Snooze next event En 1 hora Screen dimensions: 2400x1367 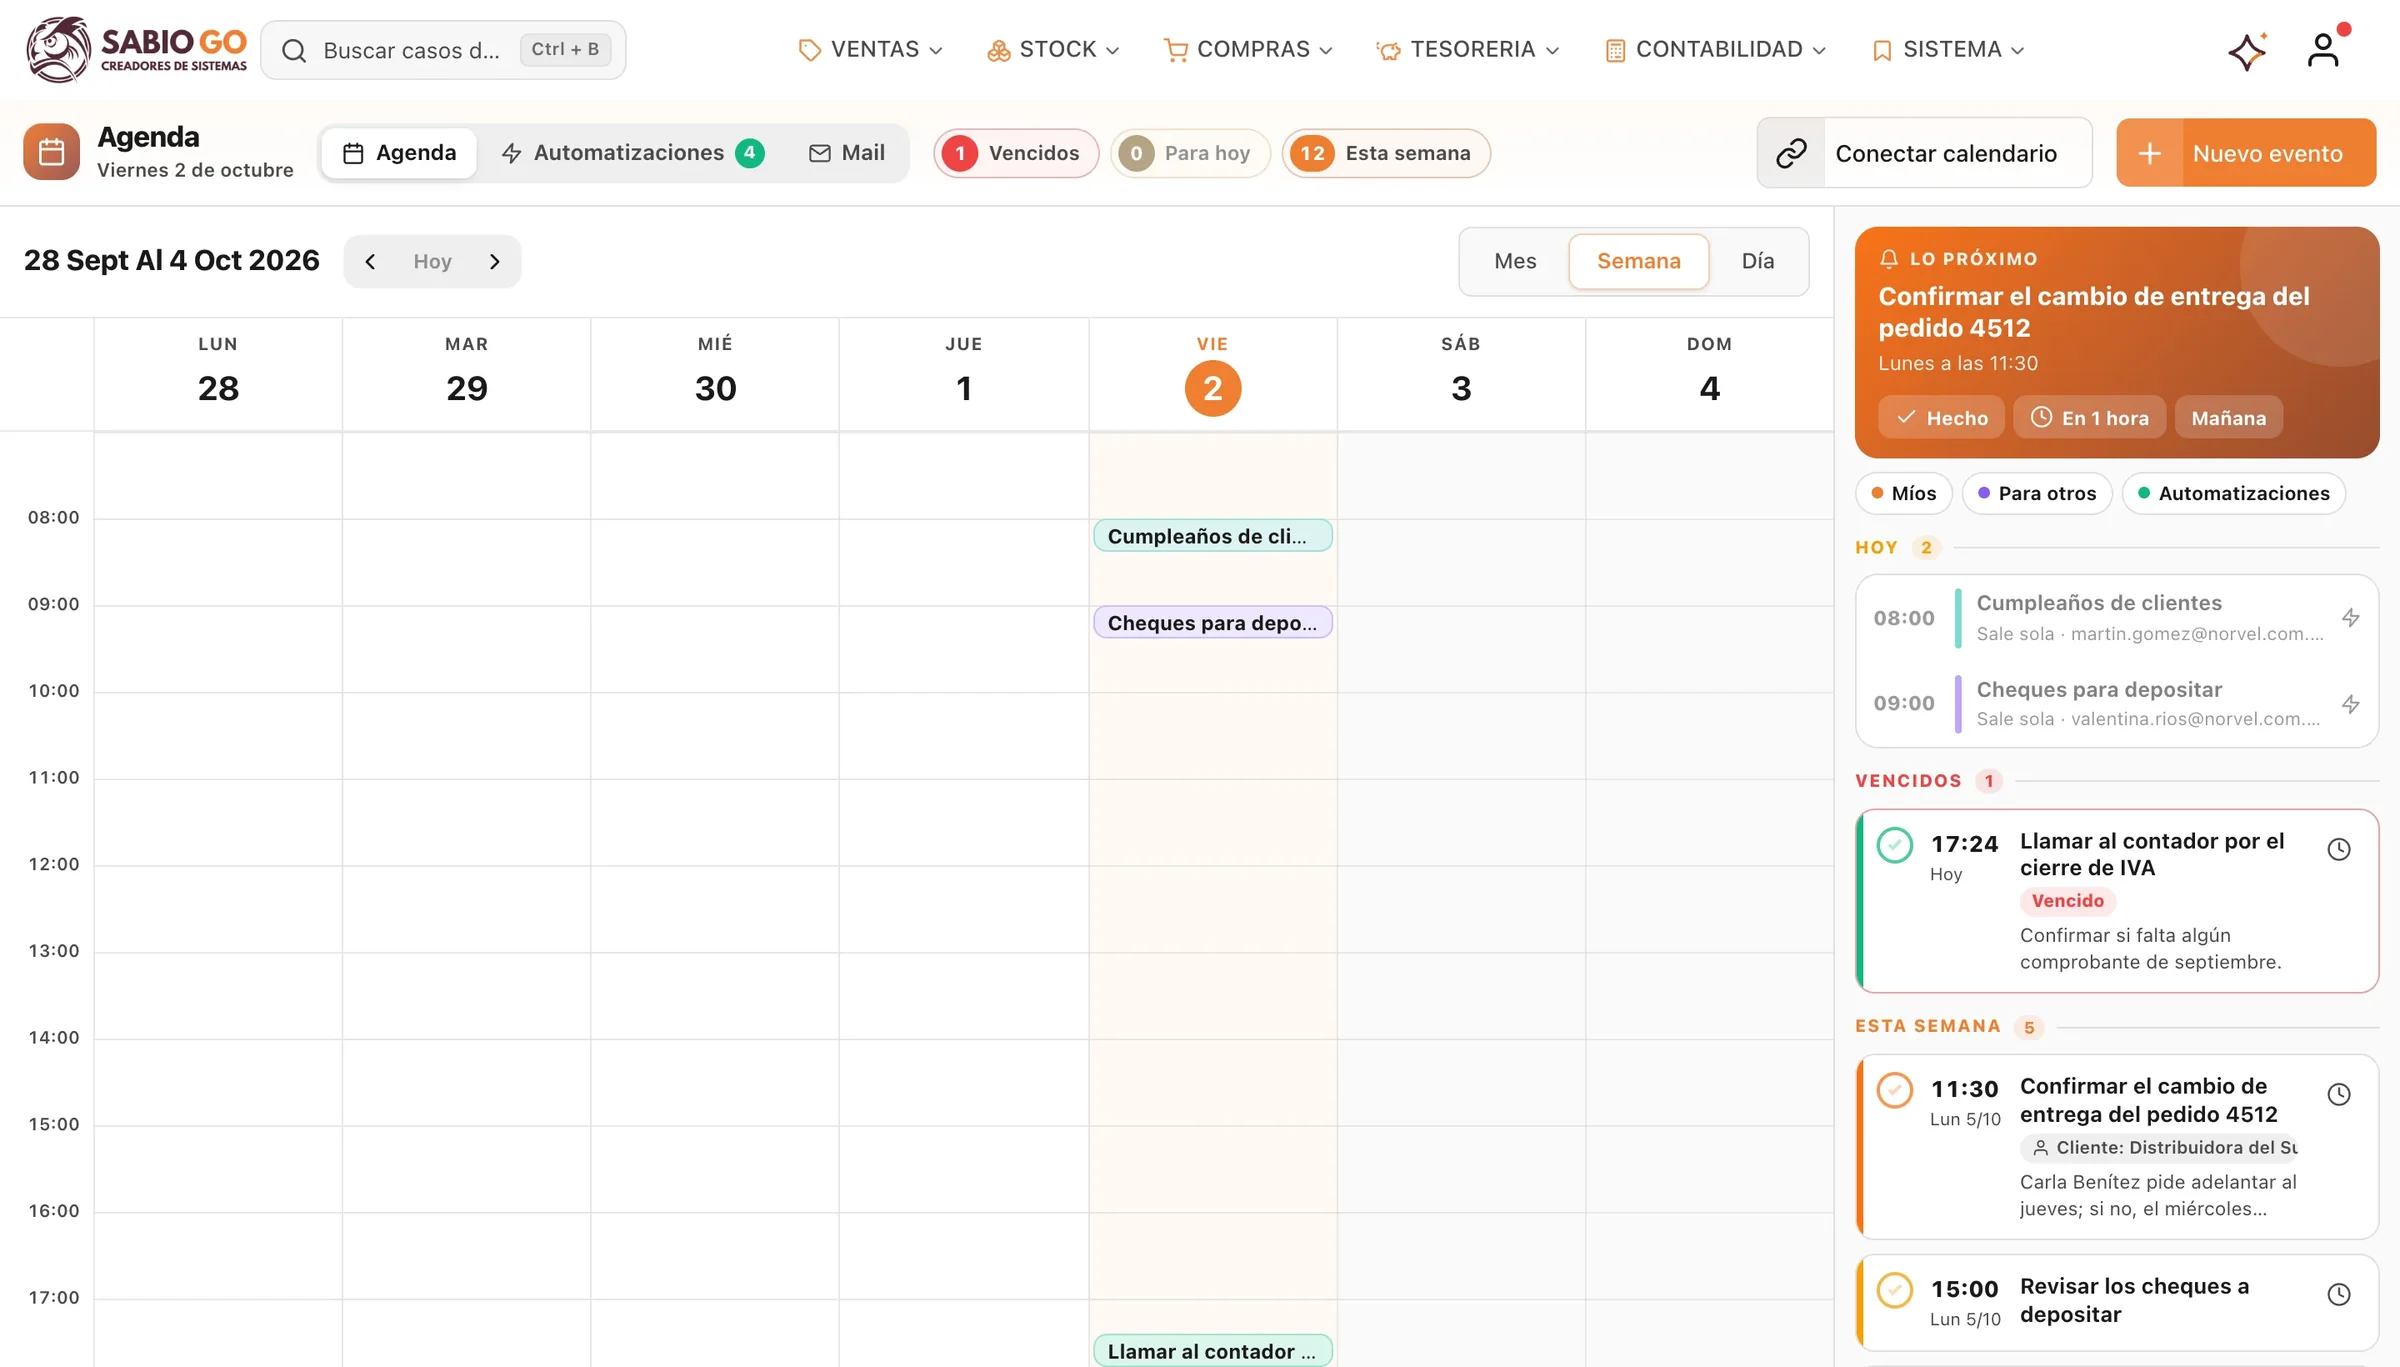[2089, 418]
